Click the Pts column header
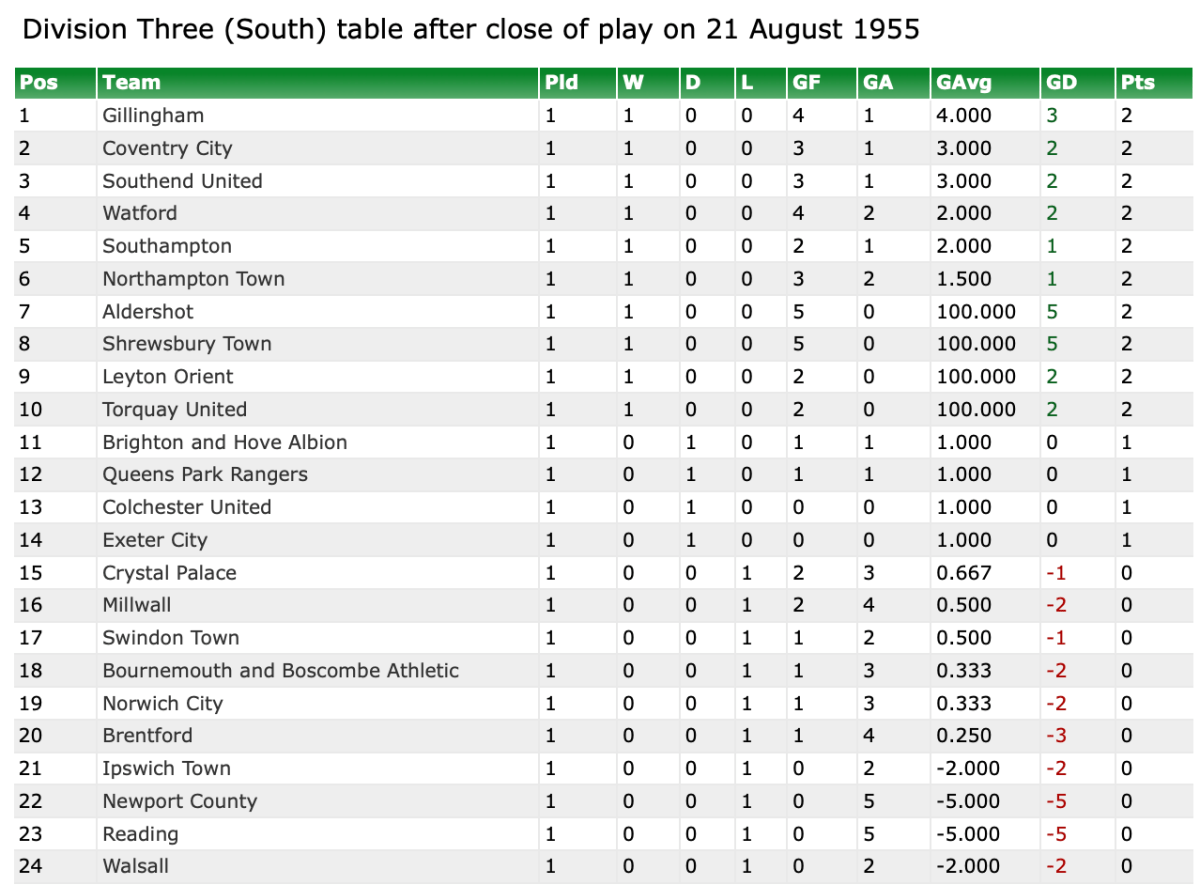 (x=1137, y=83)
